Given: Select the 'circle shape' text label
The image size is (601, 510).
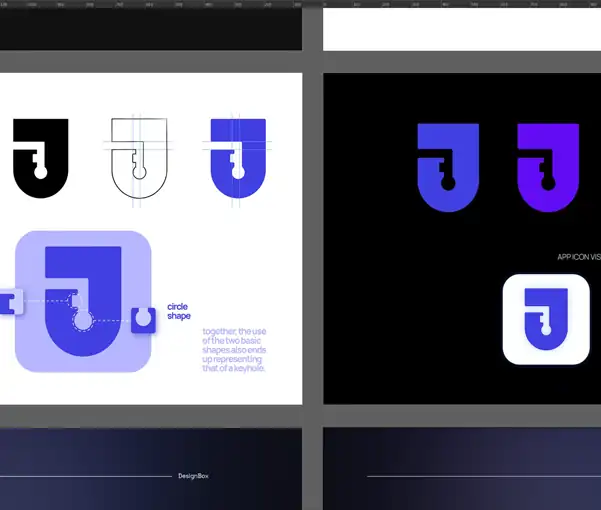Looking at the screenshot, I should [179, 311].
